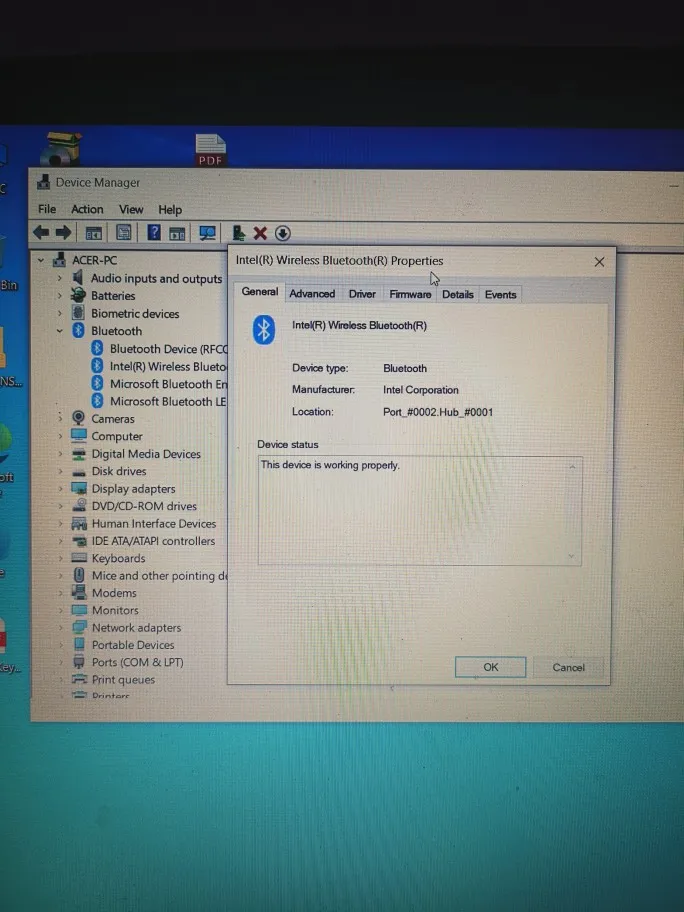684x912 pixels.
Task: Click the Enable device green icon in toolbar
Action: (238, 233)
